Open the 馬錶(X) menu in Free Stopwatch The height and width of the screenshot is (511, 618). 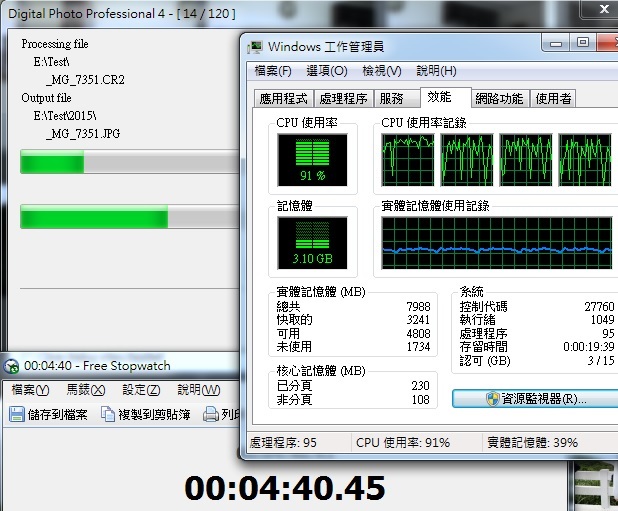pos(86,390)
